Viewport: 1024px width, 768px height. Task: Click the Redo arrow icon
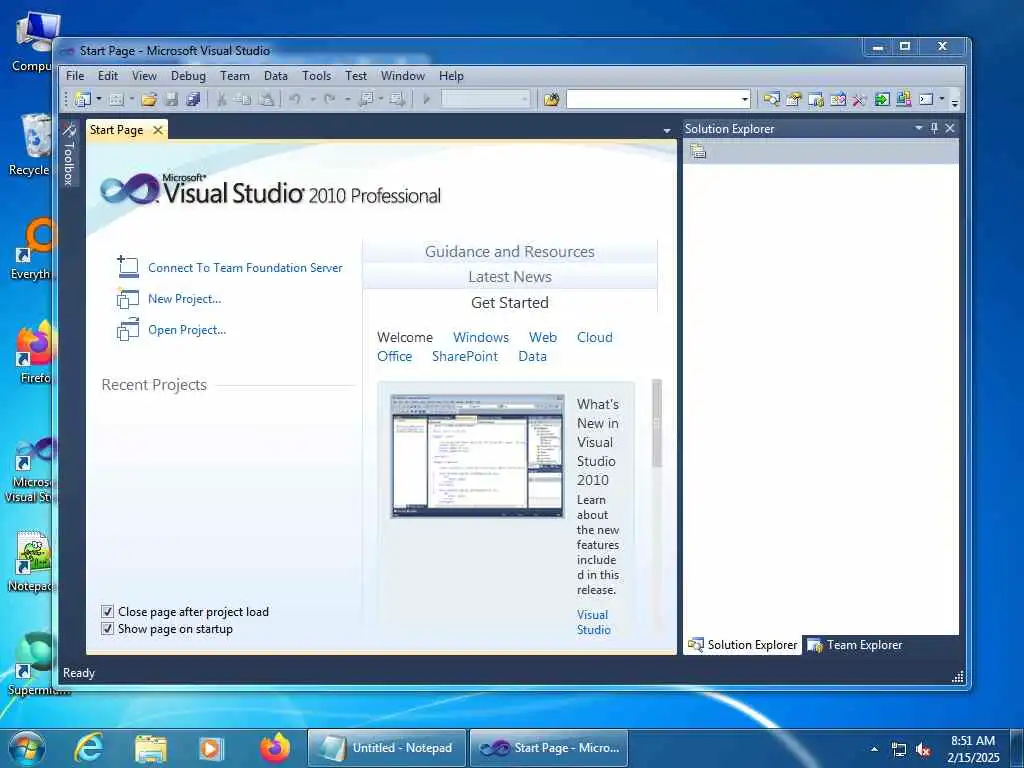point(330,99)
